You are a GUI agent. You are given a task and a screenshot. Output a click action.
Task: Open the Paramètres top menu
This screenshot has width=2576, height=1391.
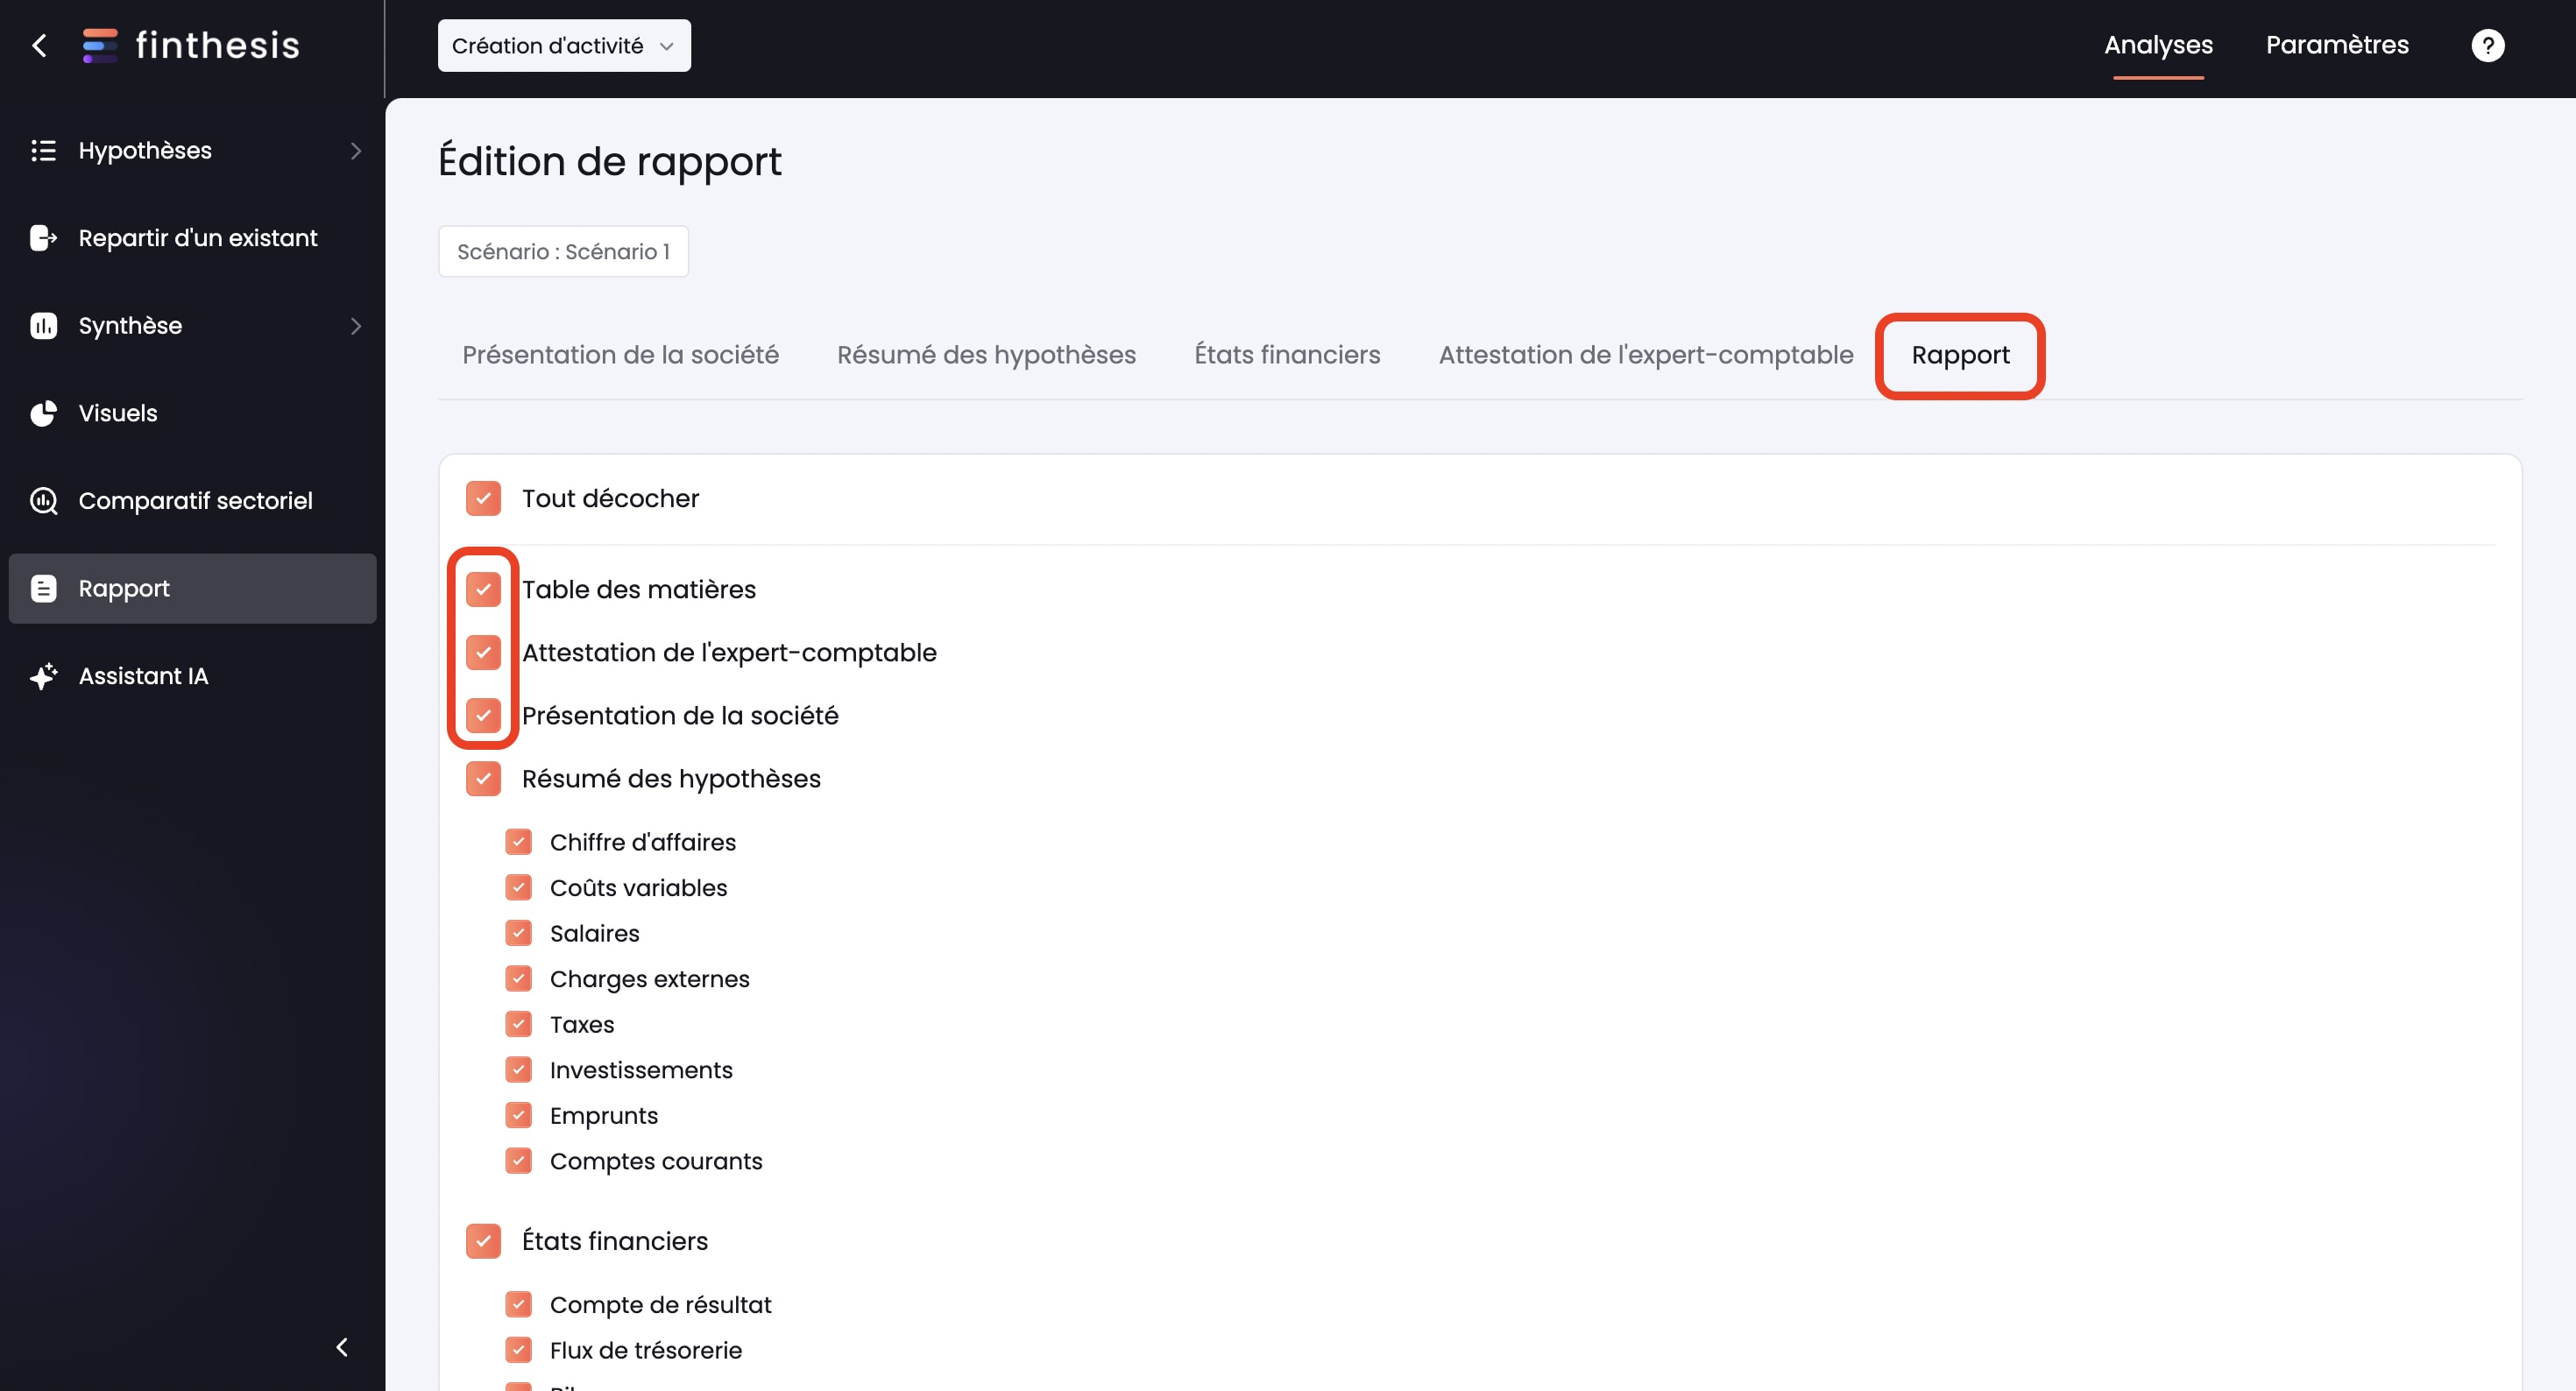[x=2337, y=45]
